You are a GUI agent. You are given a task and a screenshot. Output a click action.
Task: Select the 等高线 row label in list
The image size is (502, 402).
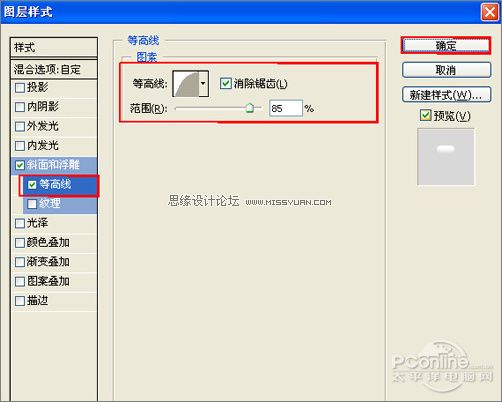(55, 184)
